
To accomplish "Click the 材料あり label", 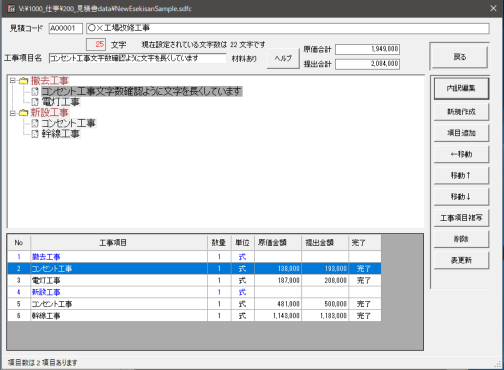I will (244, 59).
